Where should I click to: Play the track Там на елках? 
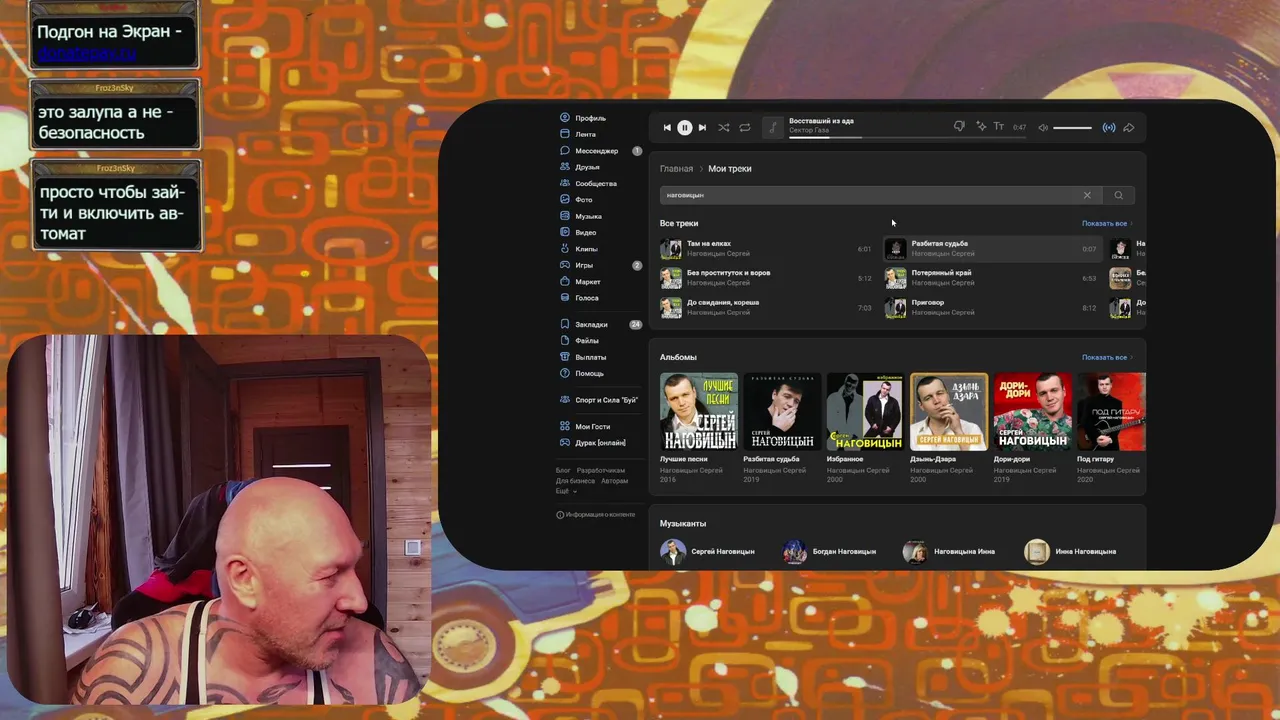pos(765,248)
